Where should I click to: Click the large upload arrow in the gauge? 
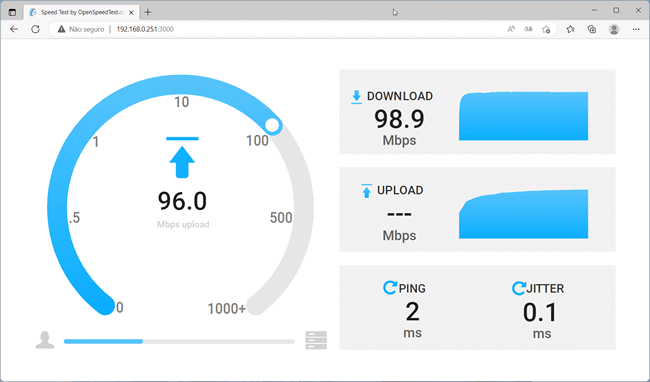[182, 157]
